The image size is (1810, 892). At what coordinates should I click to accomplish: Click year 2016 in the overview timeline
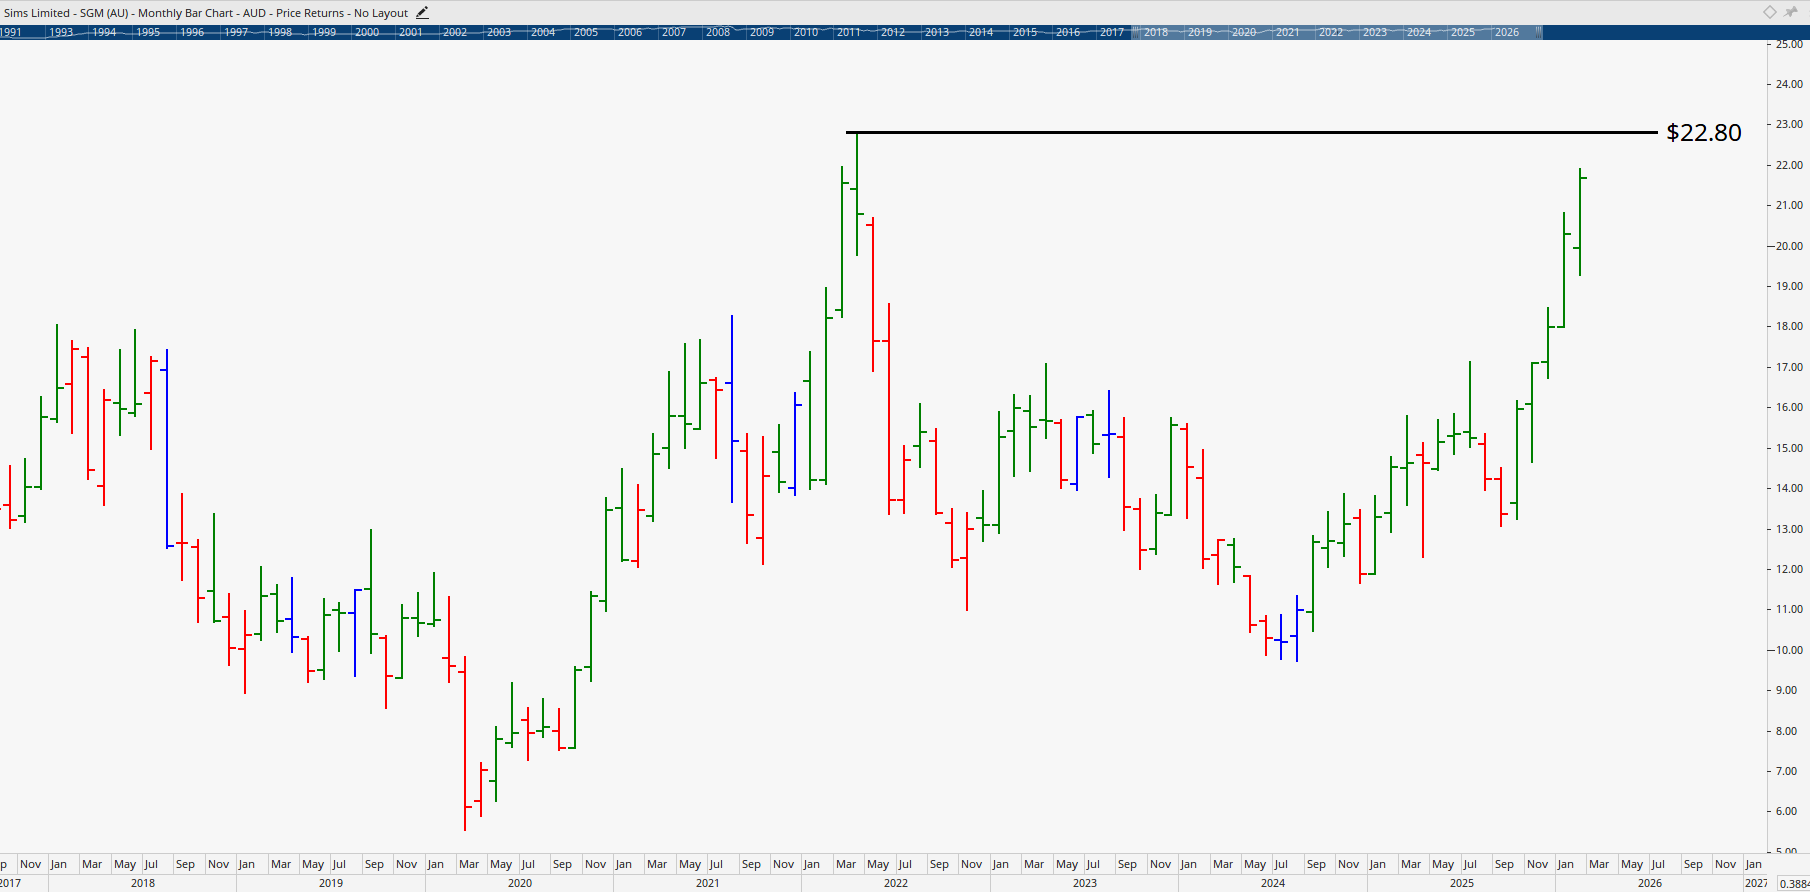pos(1068,32)
